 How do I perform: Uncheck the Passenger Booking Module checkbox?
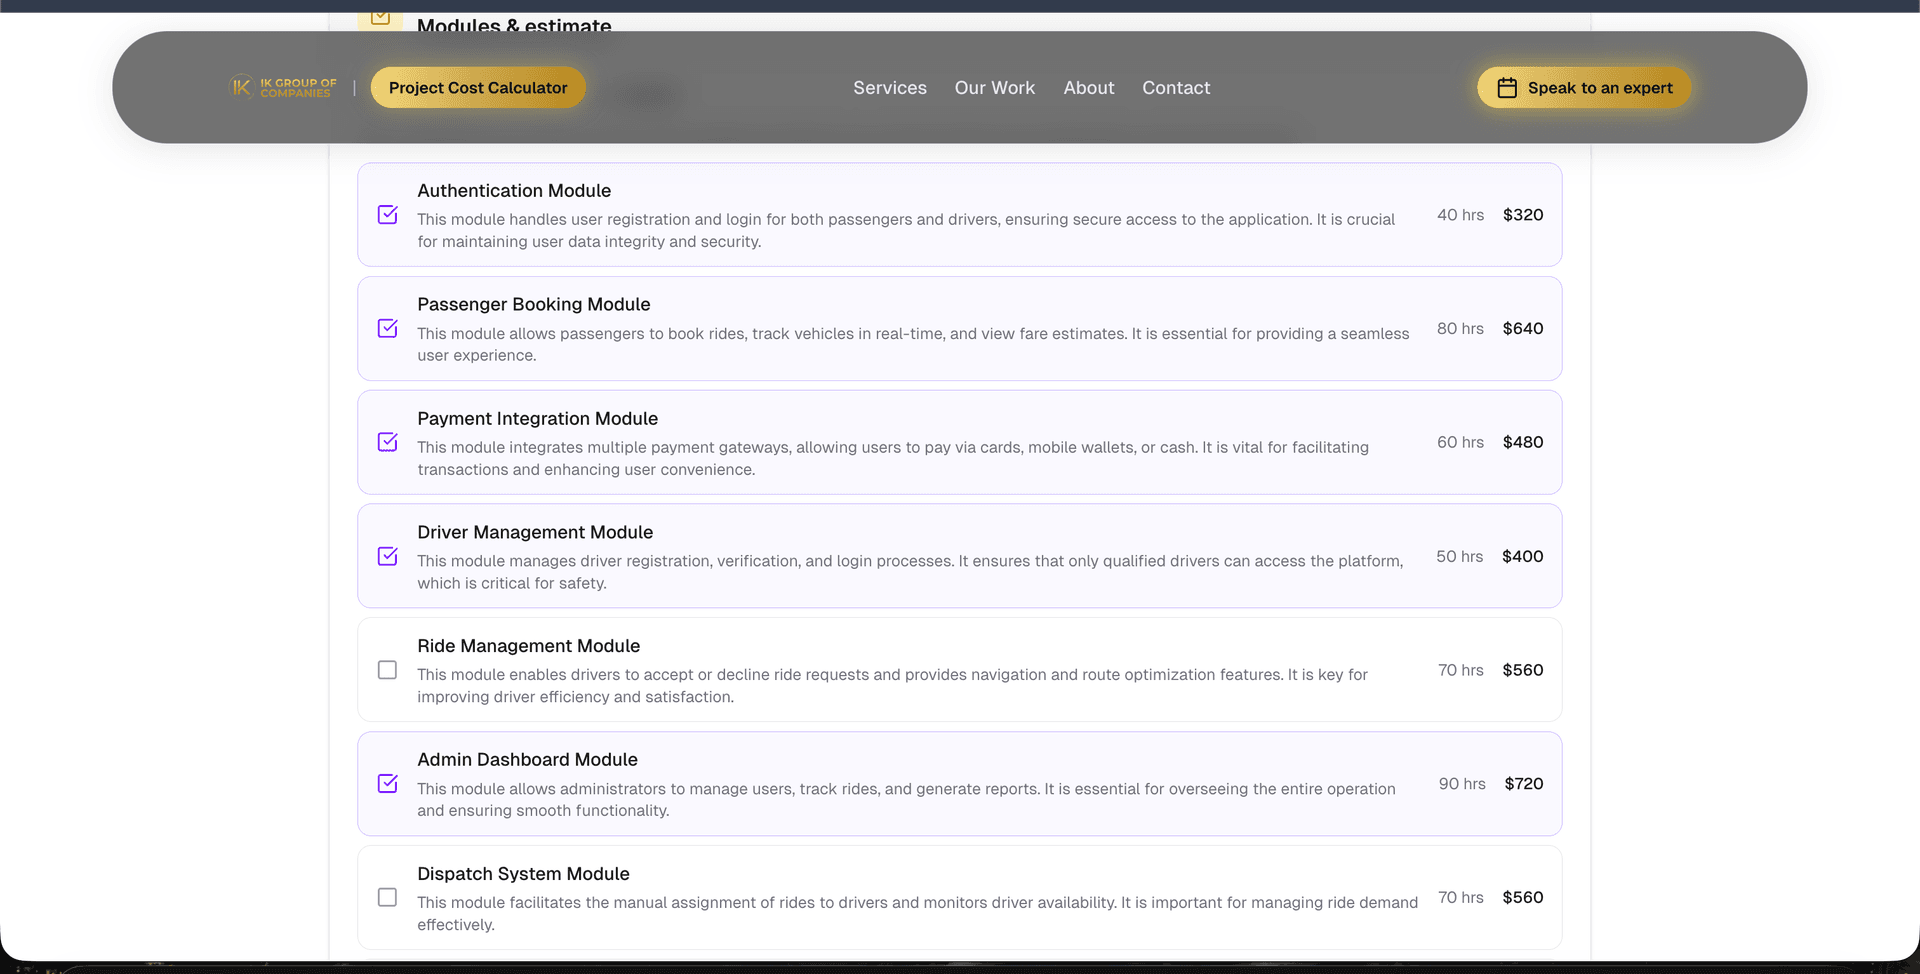388,329
